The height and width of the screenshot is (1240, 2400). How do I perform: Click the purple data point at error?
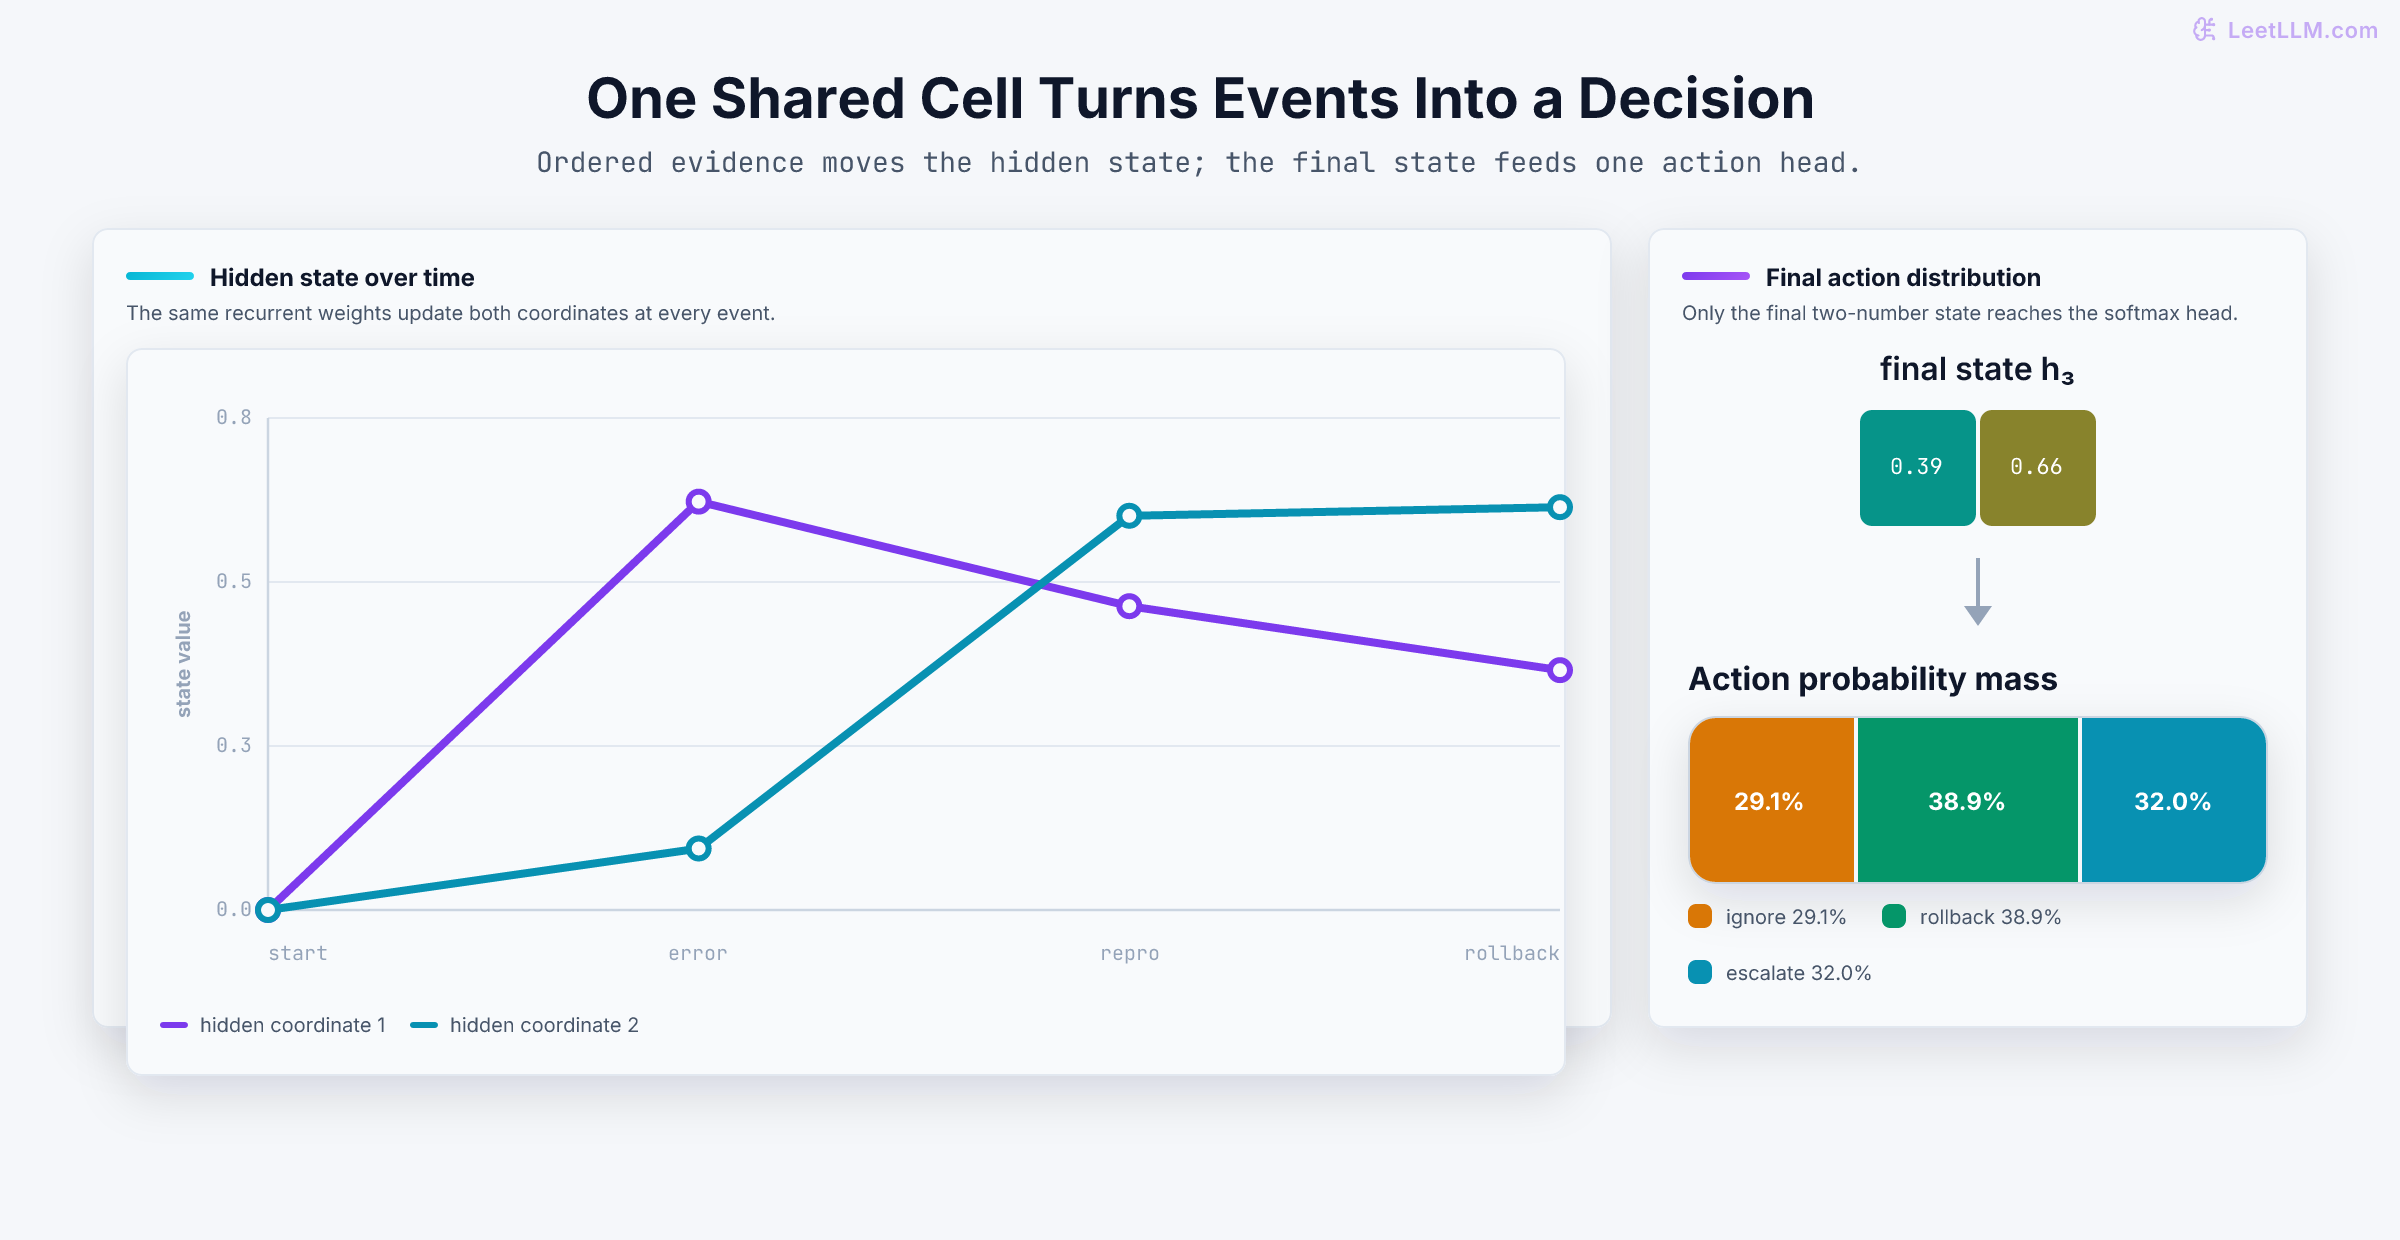point(699,501)
